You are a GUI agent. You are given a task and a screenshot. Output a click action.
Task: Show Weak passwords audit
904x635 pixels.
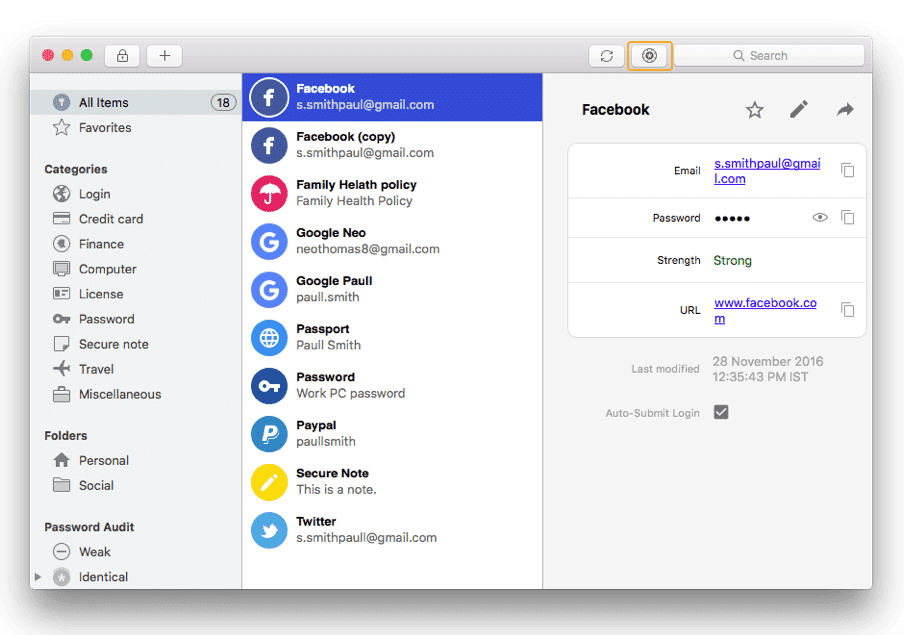click(x=135, y=552)
